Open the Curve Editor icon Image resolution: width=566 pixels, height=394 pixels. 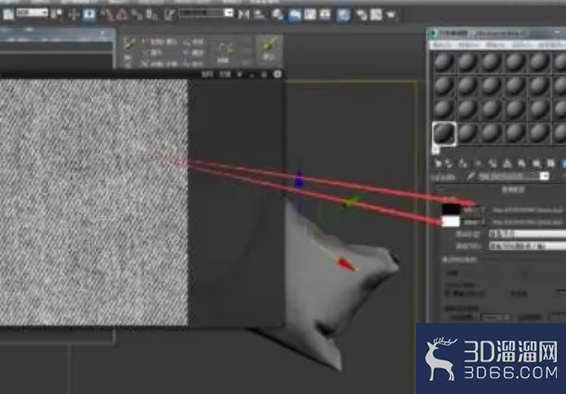[310, 14]
